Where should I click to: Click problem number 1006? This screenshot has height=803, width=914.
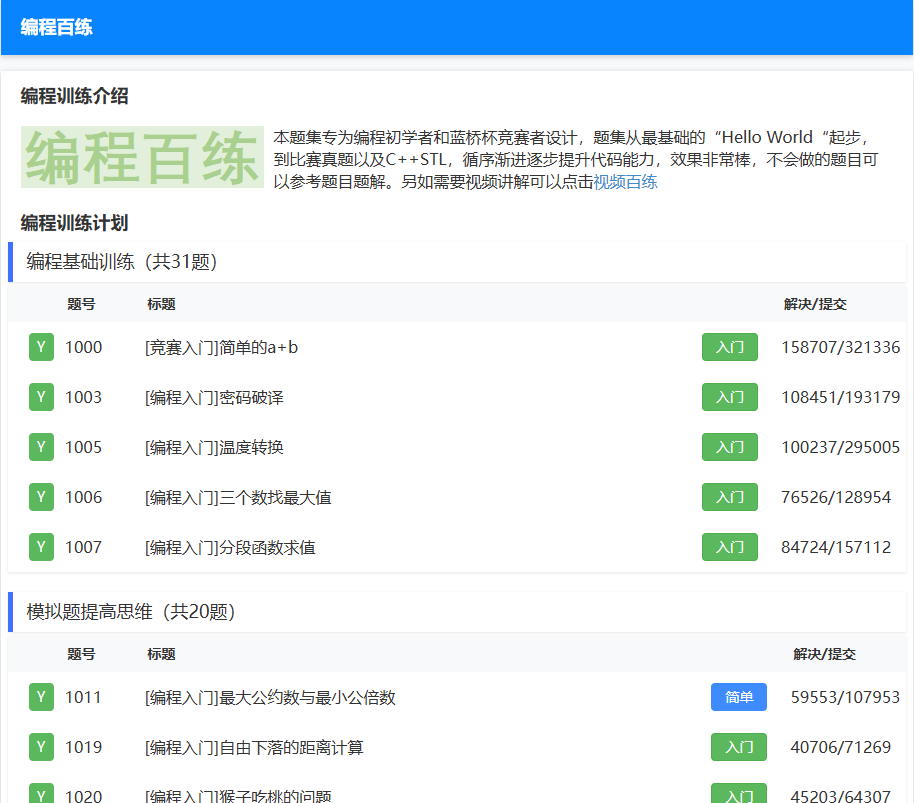[83, 498]
